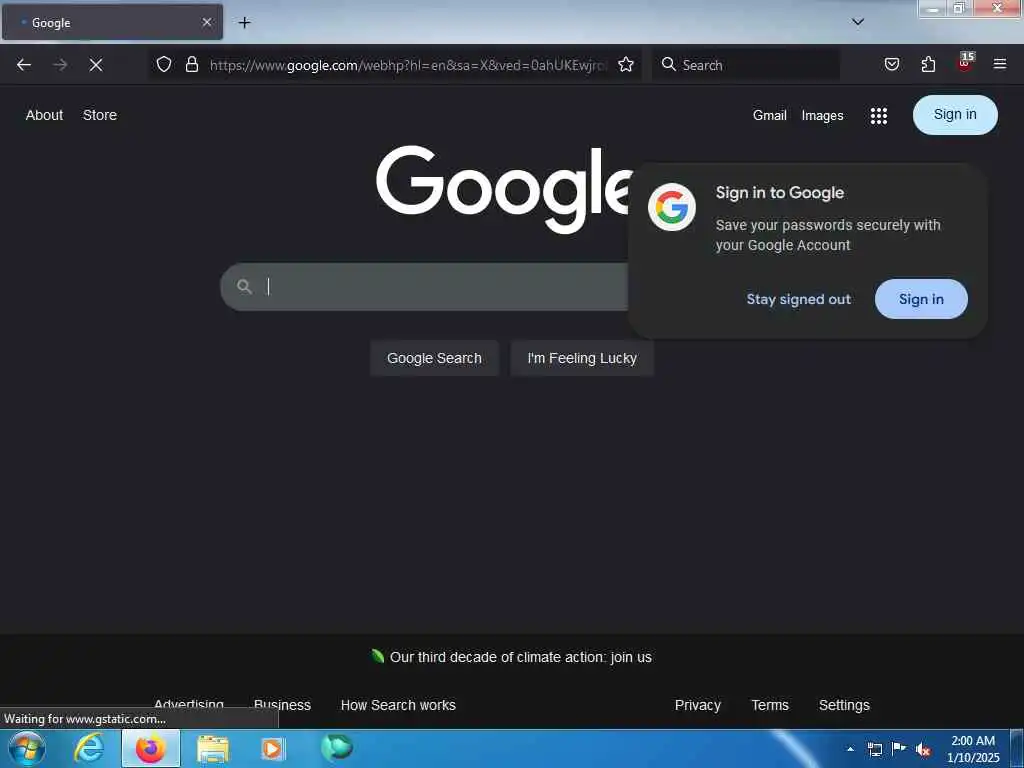Click Sign in inside the popup
This screenshot has width=1024, height=768.
[x=921, y=299]
